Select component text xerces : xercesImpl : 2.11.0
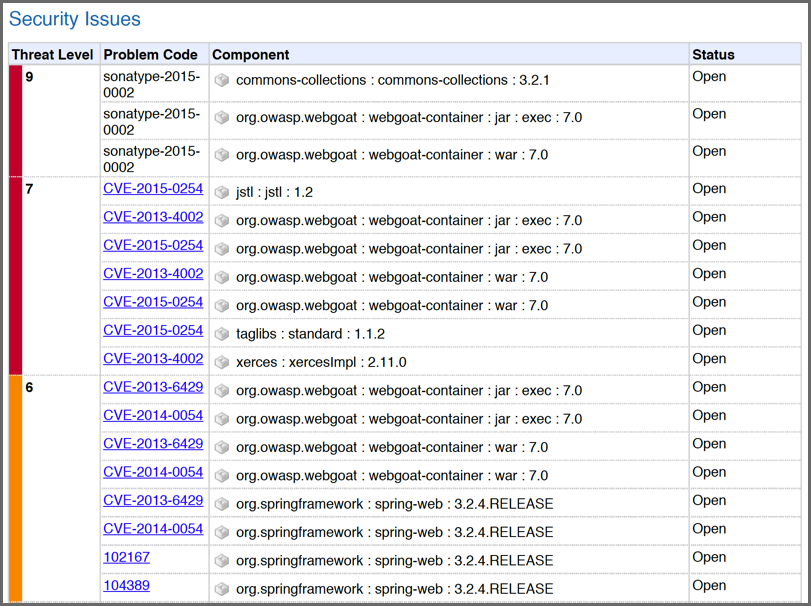Viewport: 811px width, 606px height. [x=321, y=362]
